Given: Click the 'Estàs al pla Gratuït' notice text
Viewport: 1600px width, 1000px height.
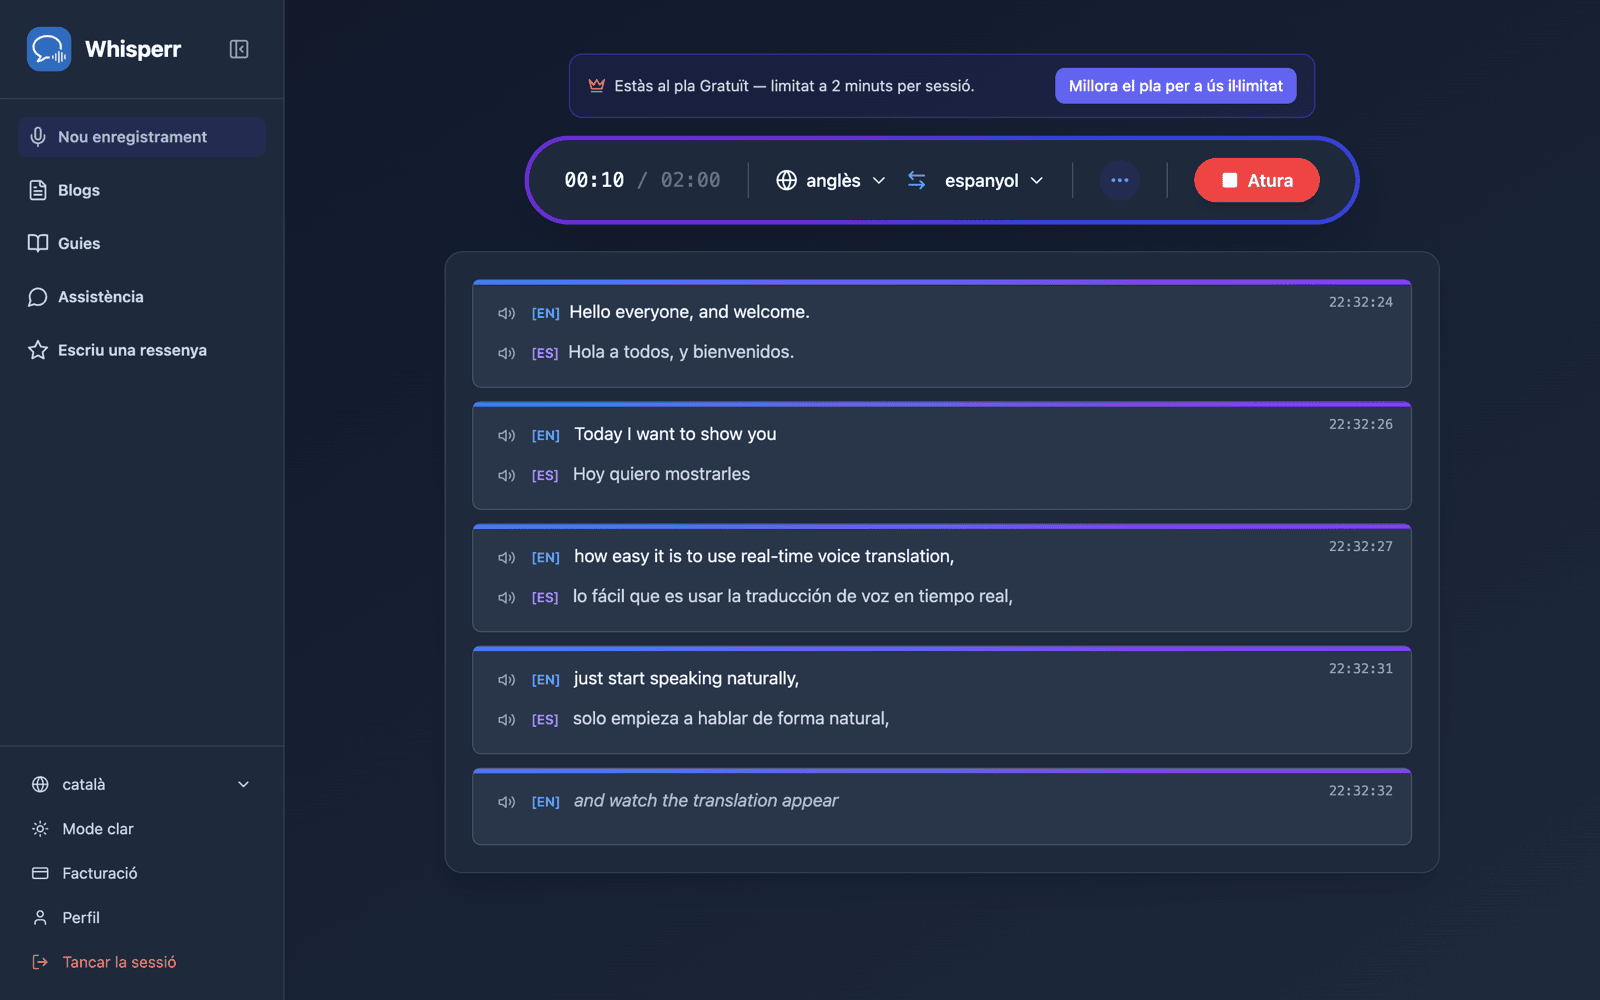Looking at the screenshot, I should tap(794, 86).
